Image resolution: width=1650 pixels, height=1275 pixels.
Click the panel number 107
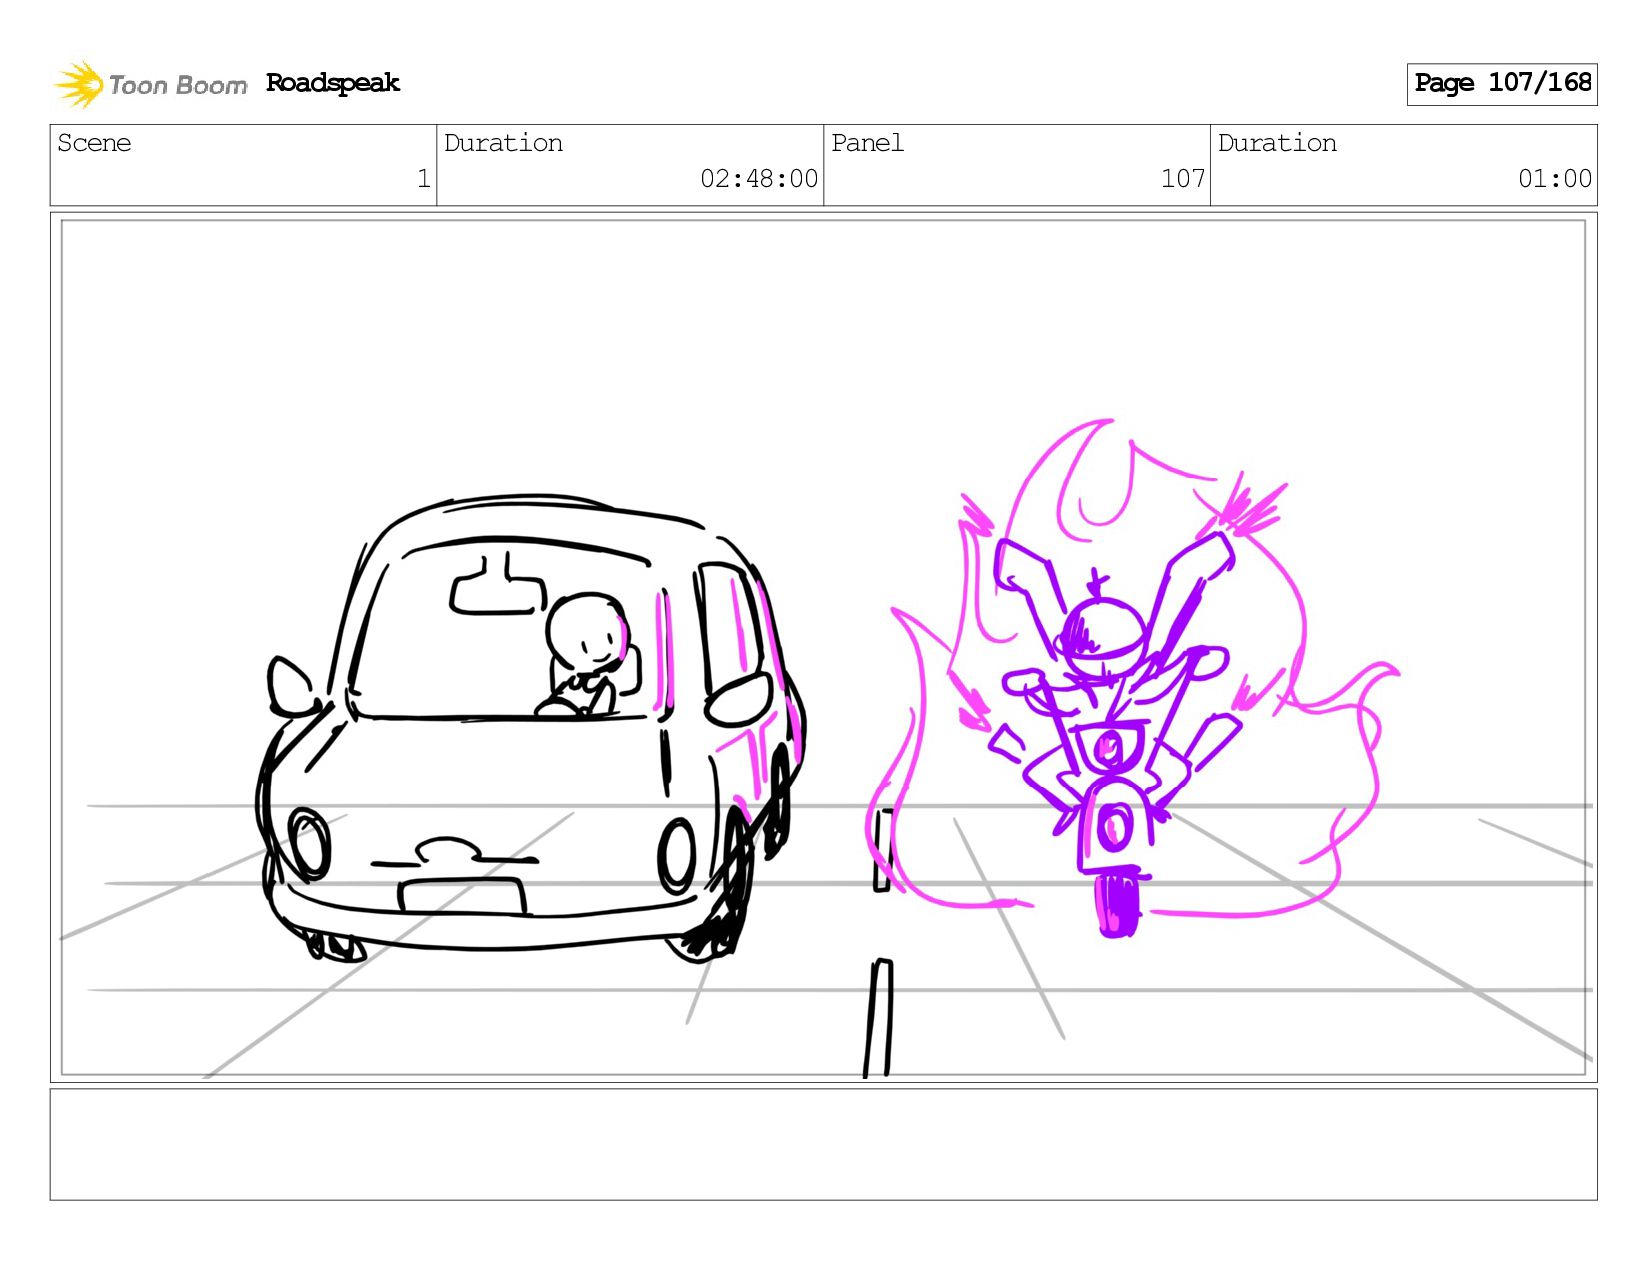(x=1183, y=179)
